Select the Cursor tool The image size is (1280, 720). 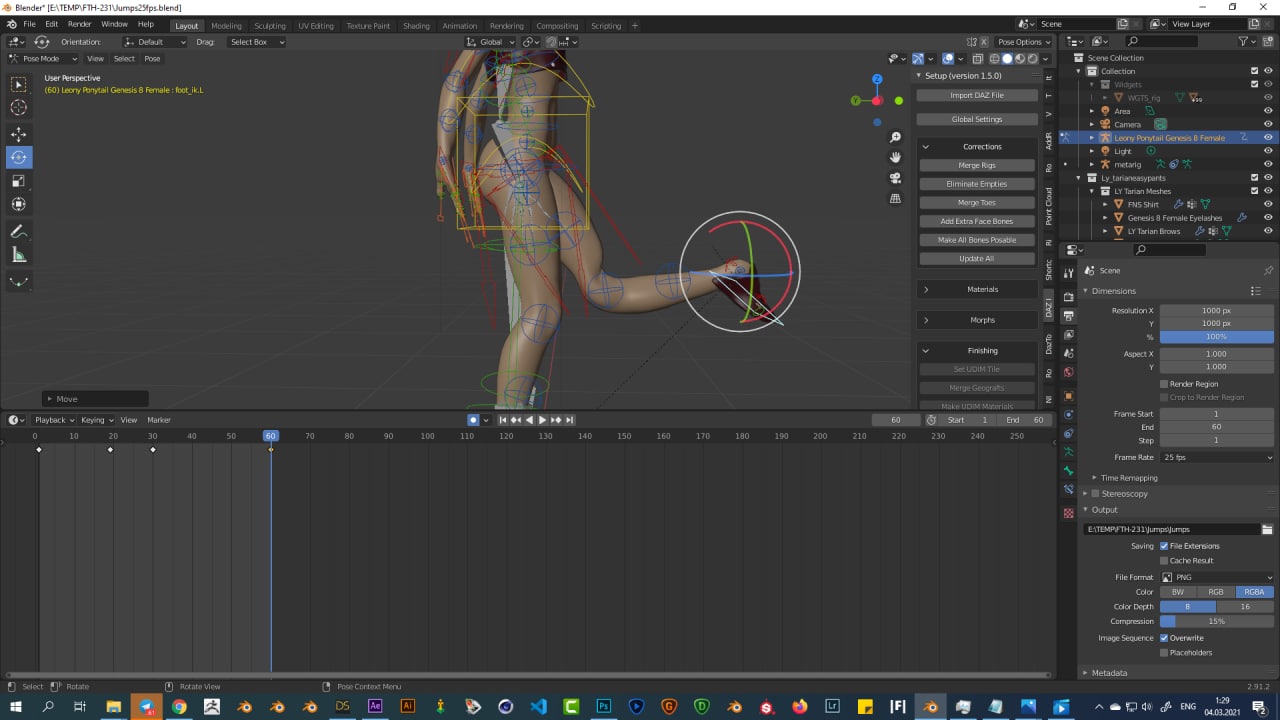(x=19, y=108)
